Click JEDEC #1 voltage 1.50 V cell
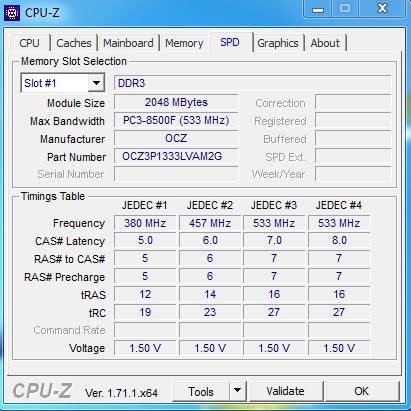This screenshot has height=411, width=411. (x=145, y=348)
